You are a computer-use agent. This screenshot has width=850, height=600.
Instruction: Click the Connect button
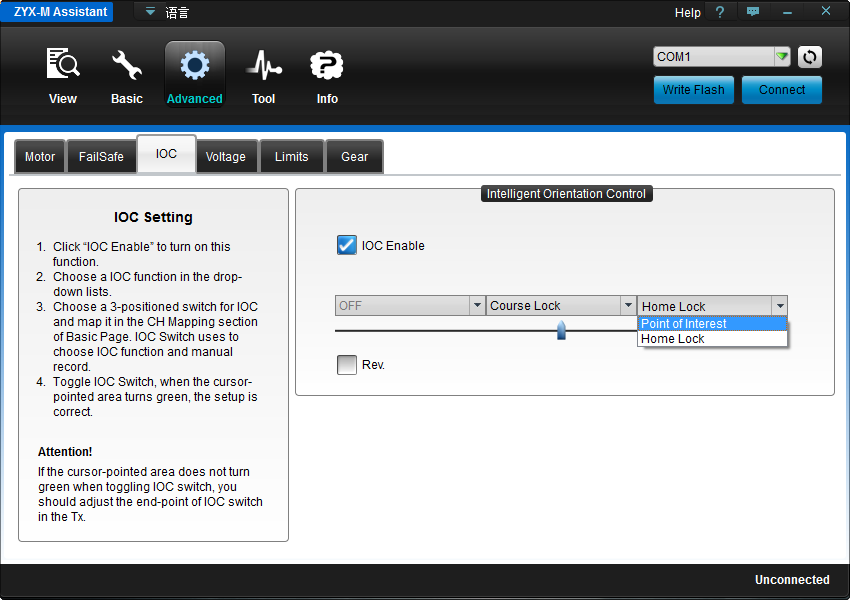782,90
